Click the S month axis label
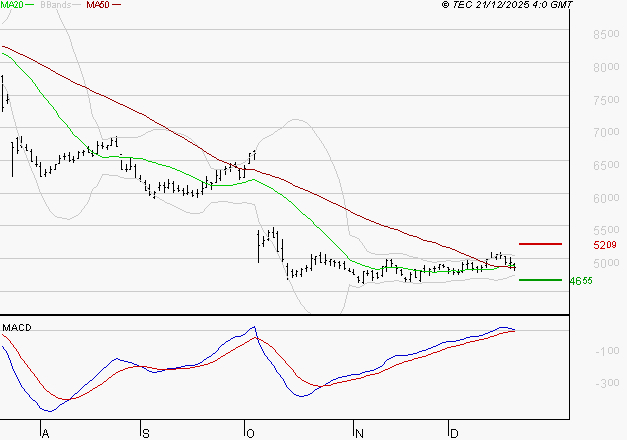The height and width of the screenshot is (440, 627). (146, 434)
